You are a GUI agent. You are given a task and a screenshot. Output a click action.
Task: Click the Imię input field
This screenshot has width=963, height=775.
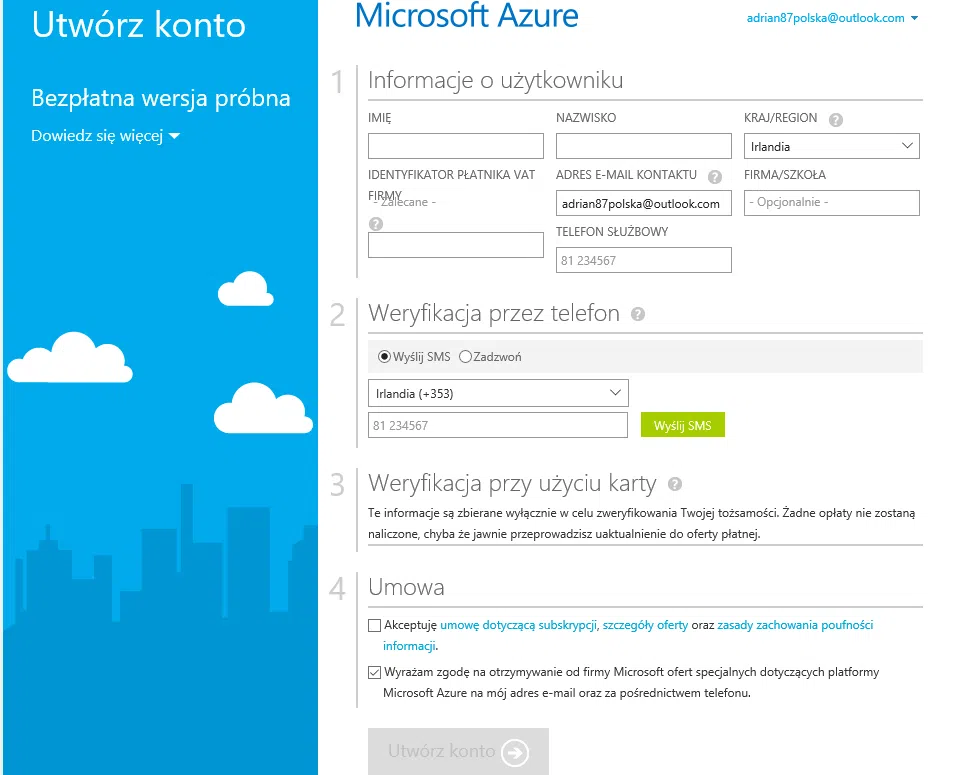(455, 147)
